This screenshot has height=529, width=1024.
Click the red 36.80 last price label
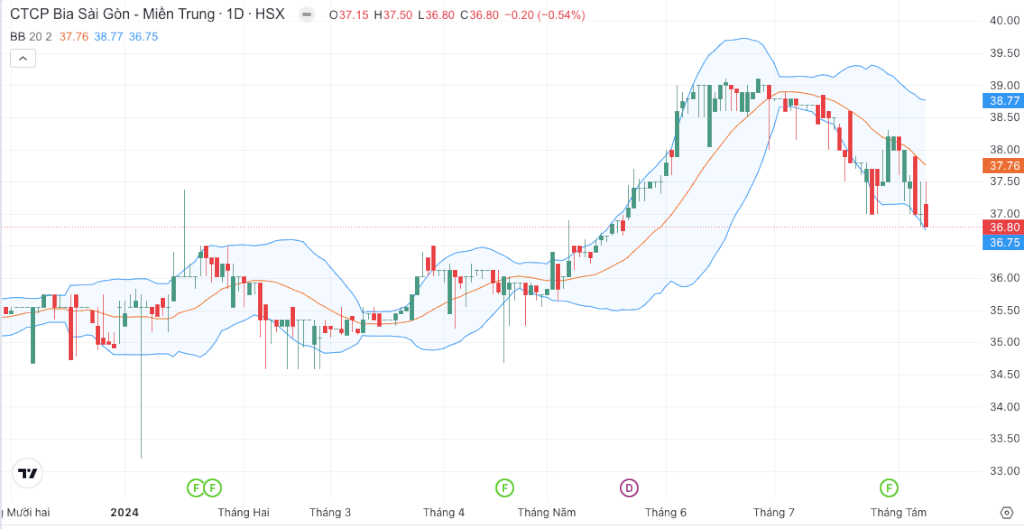tap(1002, 227)
